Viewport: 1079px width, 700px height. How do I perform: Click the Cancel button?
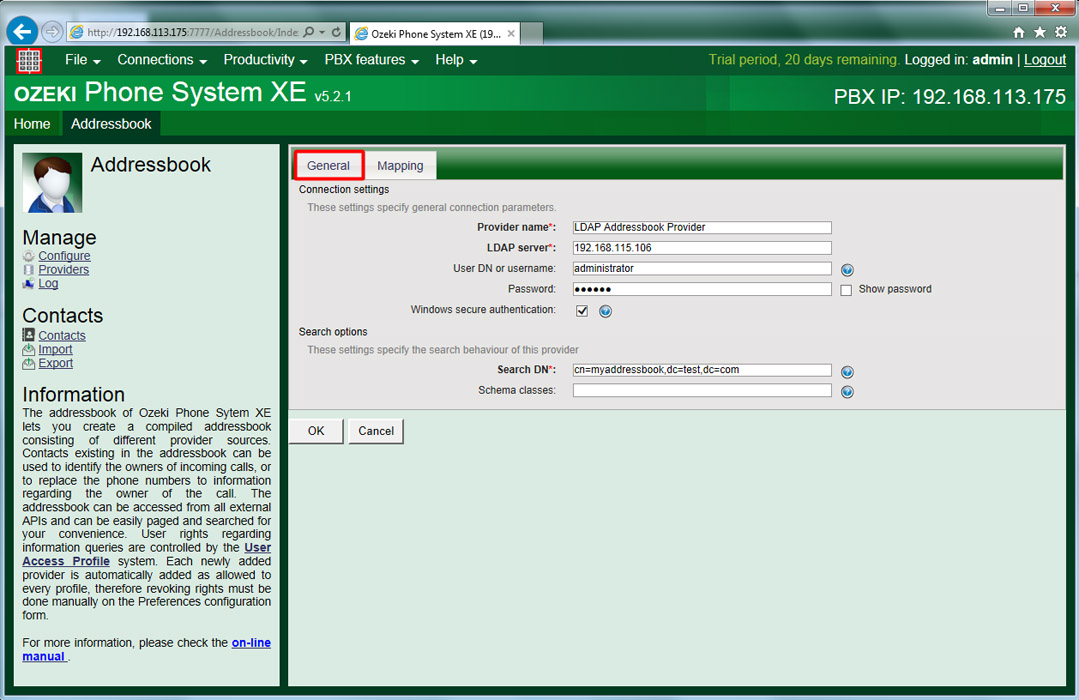(x=376, y=431)
